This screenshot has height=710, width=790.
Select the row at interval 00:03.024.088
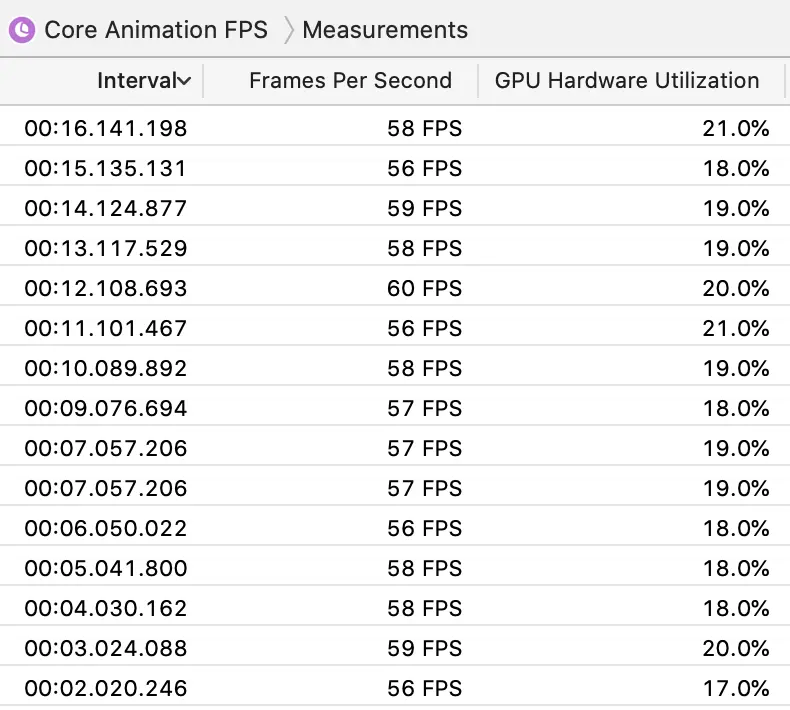(106, 648)
